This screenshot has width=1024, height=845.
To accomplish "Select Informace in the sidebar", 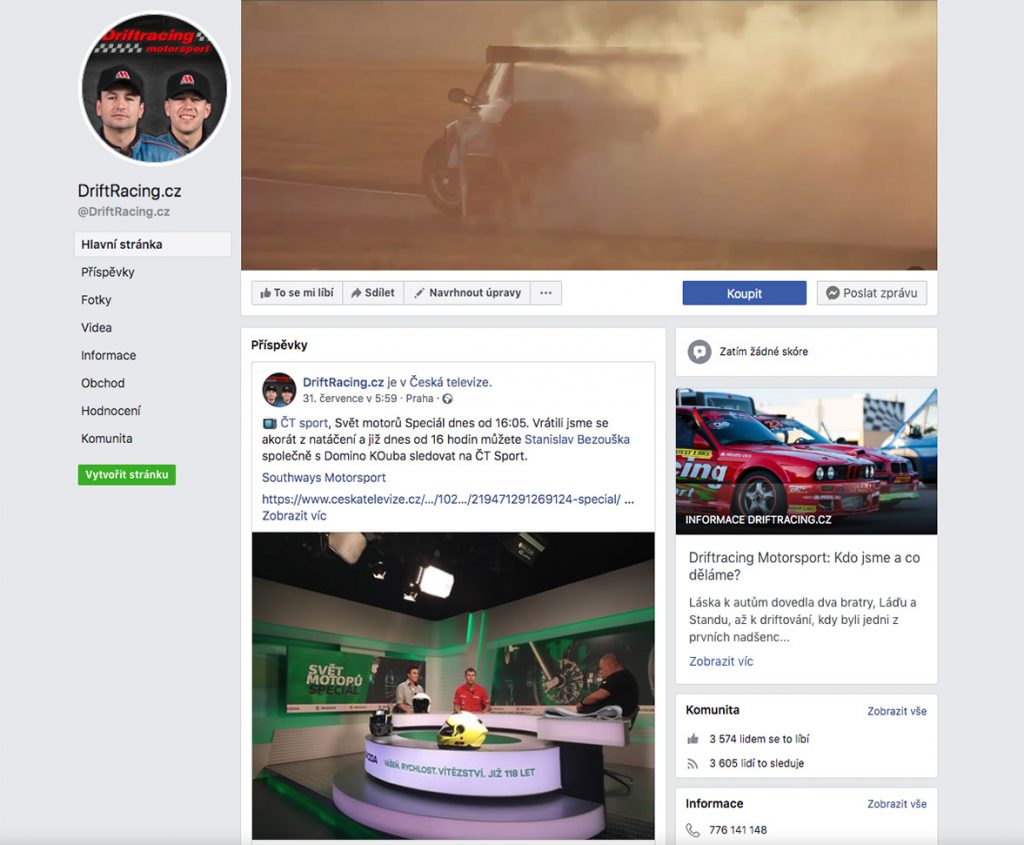I will click(x=108, y=355).
